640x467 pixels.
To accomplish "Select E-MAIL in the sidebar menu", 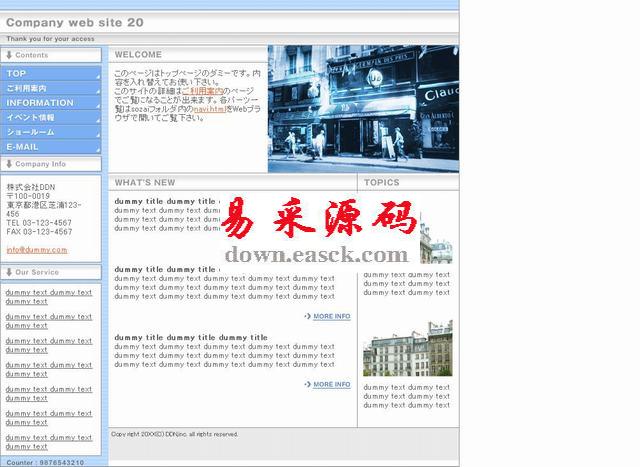I will [52, 146].
